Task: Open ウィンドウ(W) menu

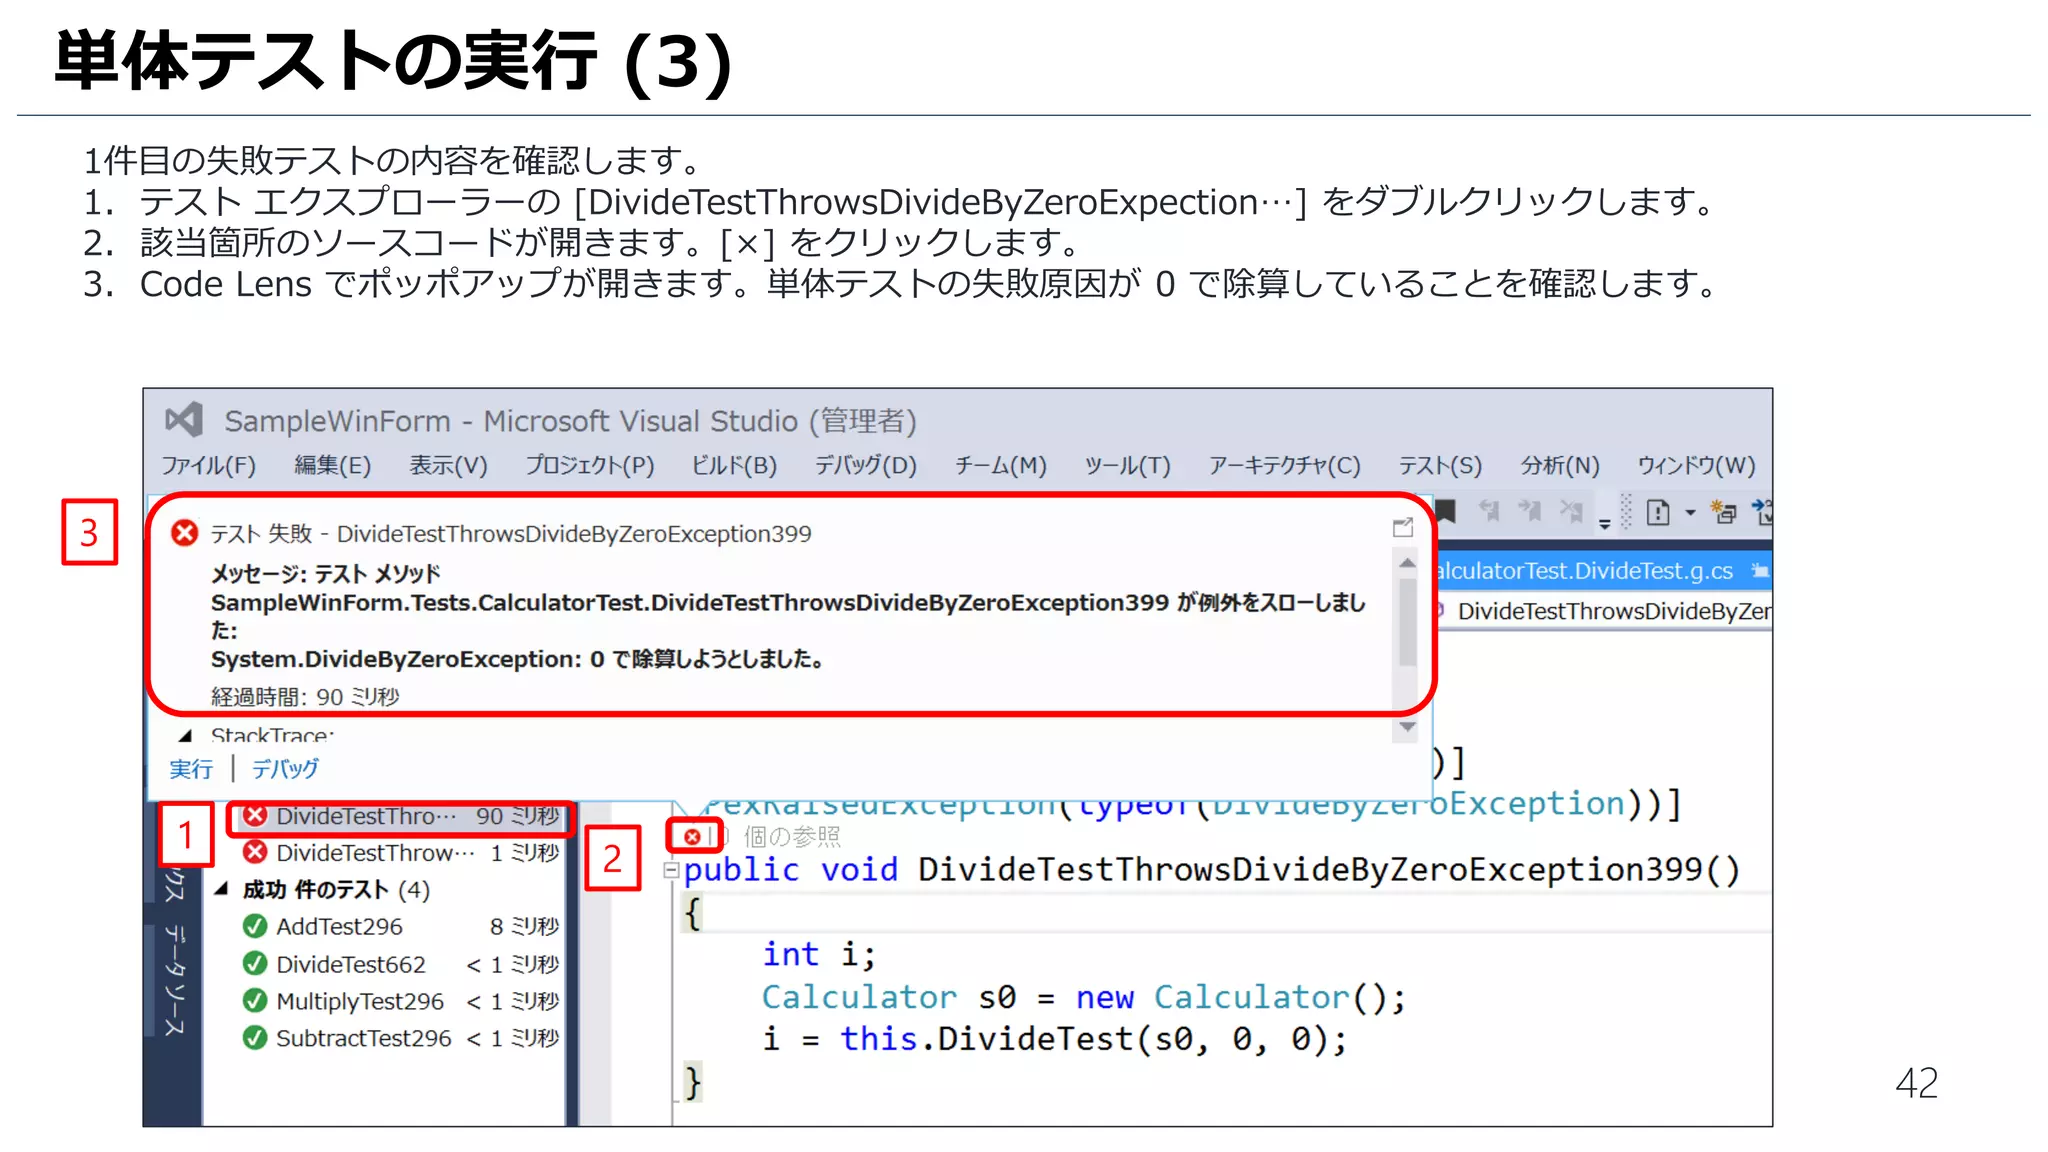Action: (x=1696, y=465)
